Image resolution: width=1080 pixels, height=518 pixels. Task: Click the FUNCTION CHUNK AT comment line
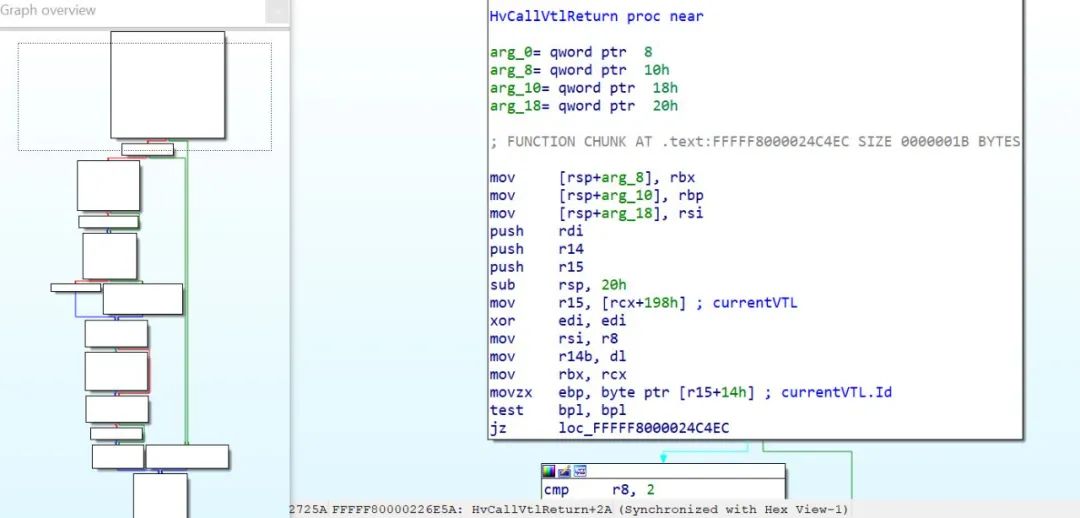click(755, 141)
